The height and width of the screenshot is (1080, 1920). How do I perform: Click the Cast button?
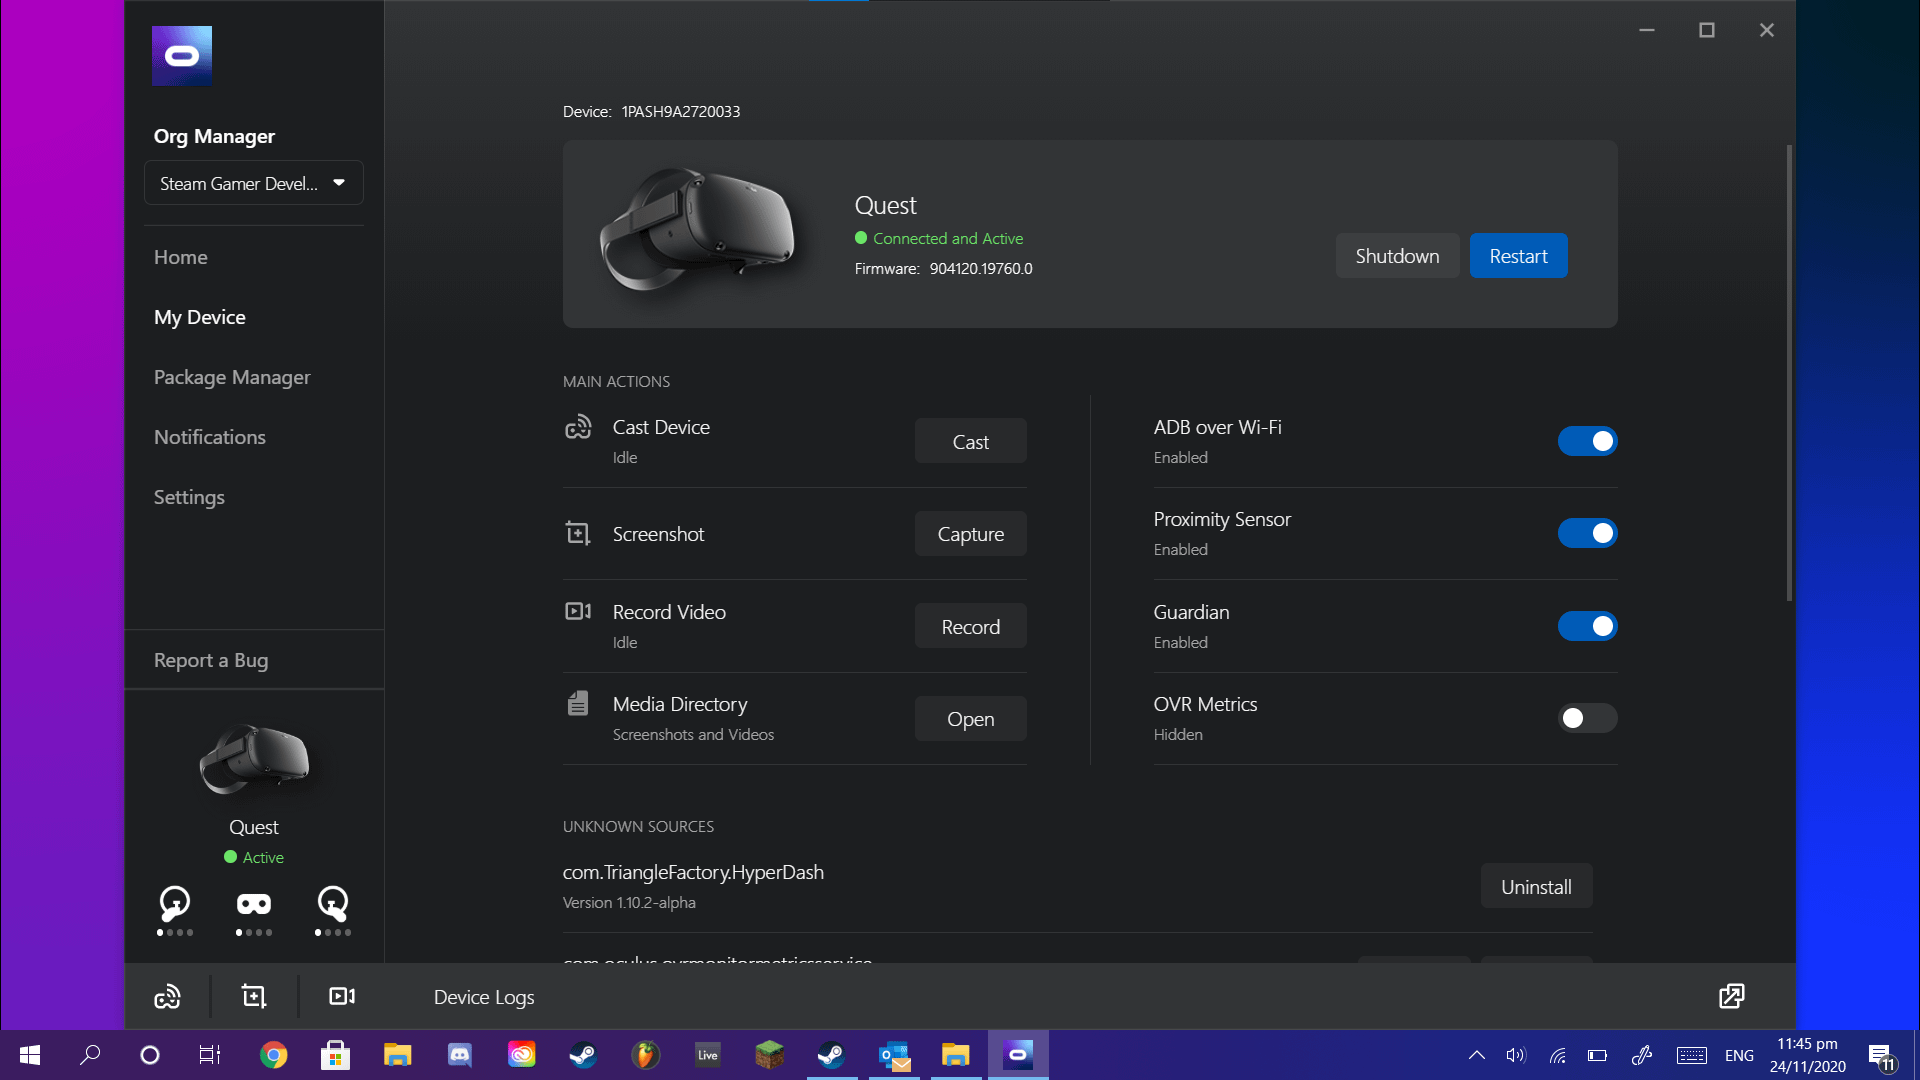tap(970, 441)
